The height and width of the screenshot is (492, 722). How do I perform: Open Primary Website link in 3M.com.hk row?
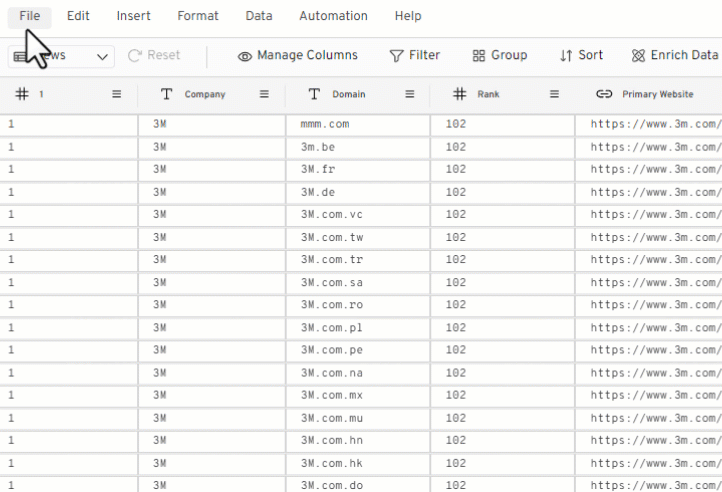[x=656, y=463]
